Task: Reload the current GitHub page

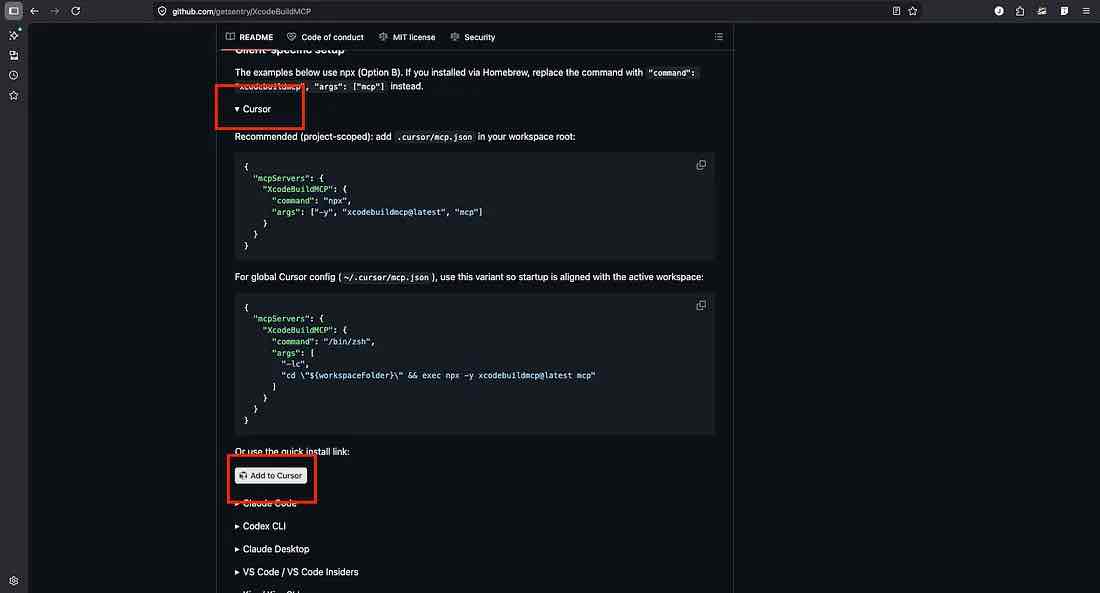Action: coord(76,11)
